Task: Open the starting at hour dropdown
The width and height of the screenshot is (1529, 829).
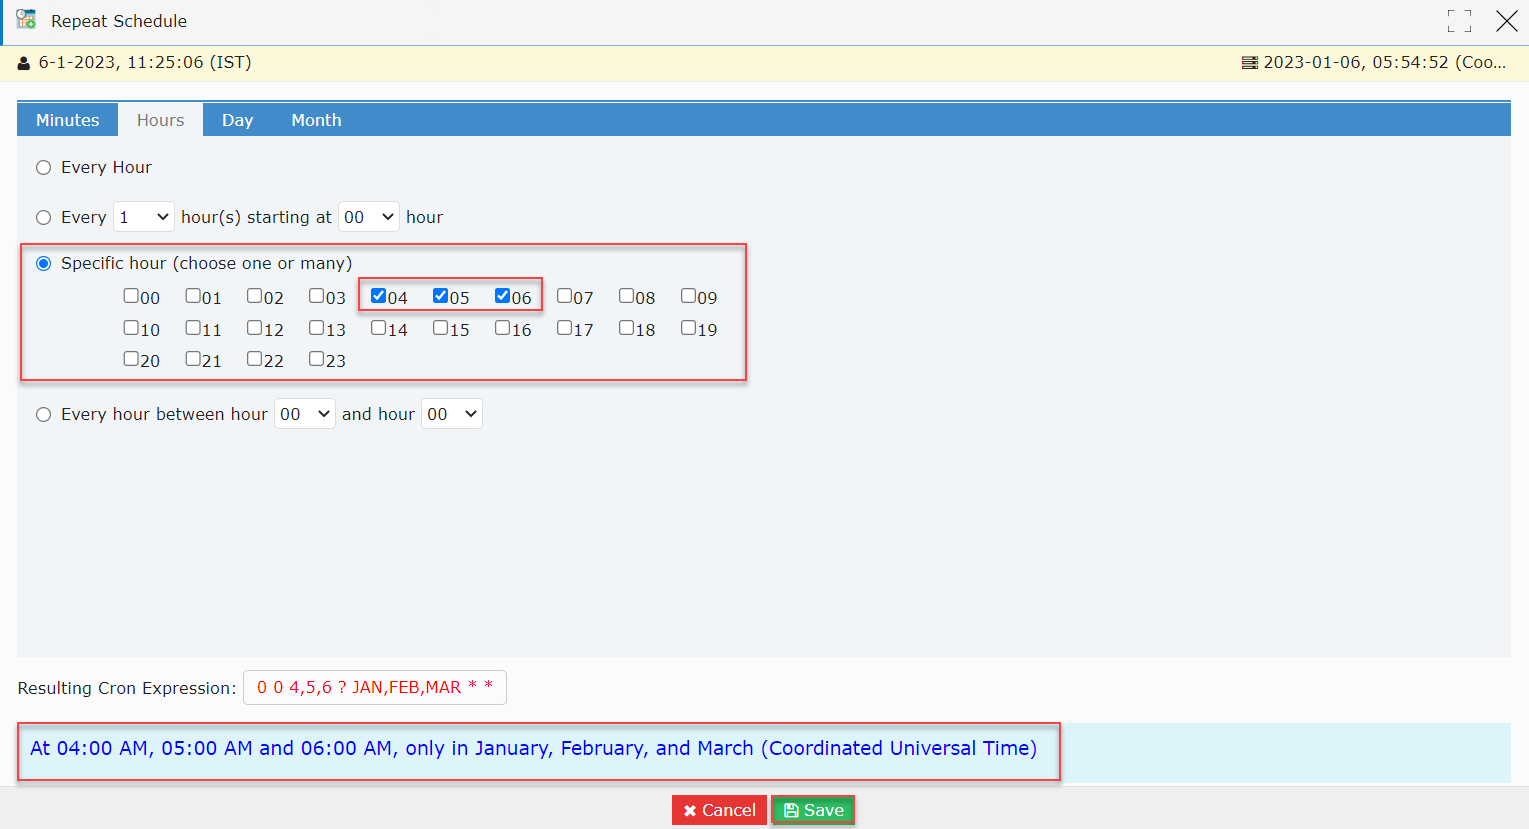Action: pos(369,217)
